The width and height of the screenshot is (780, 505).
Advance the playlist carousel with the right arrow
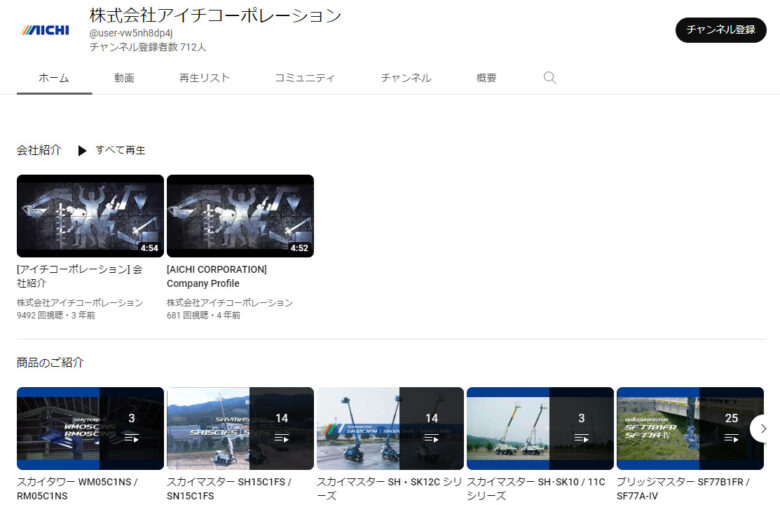(x=764, y=428)
